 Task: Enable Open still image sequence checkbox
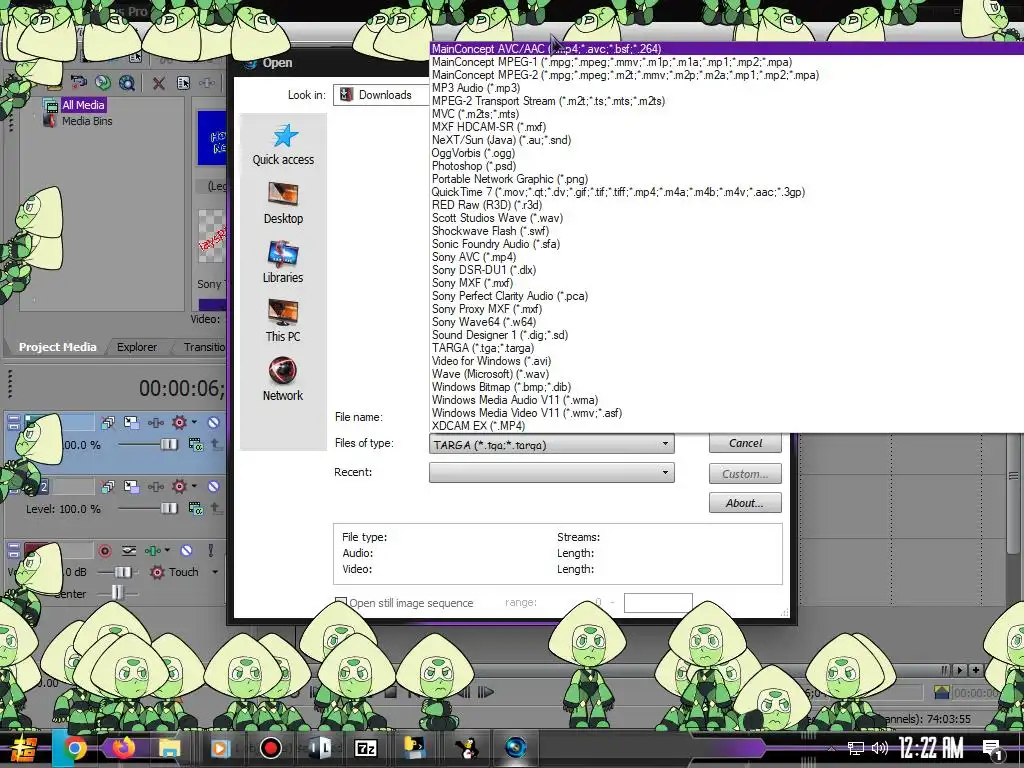[x=340, y=602]
